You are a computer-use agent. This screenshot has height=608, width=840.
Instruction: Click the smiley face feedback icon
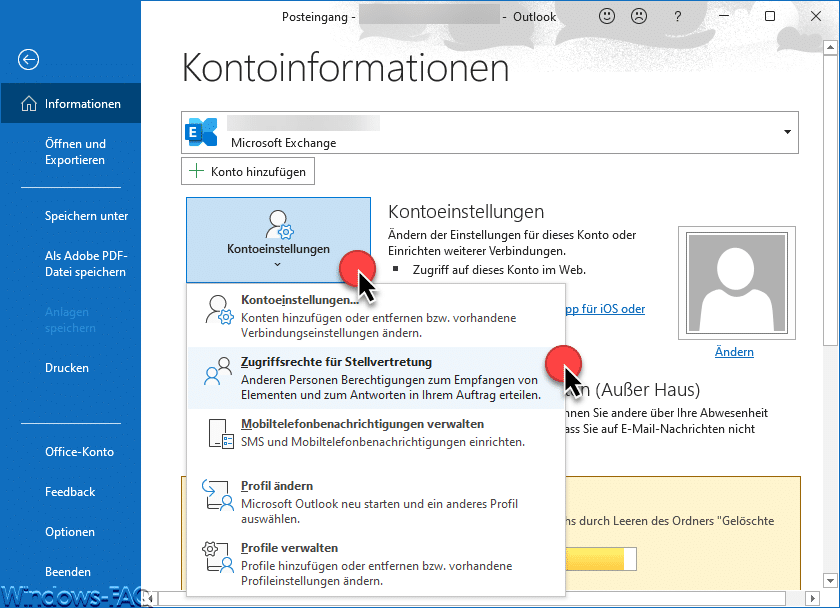606,17
